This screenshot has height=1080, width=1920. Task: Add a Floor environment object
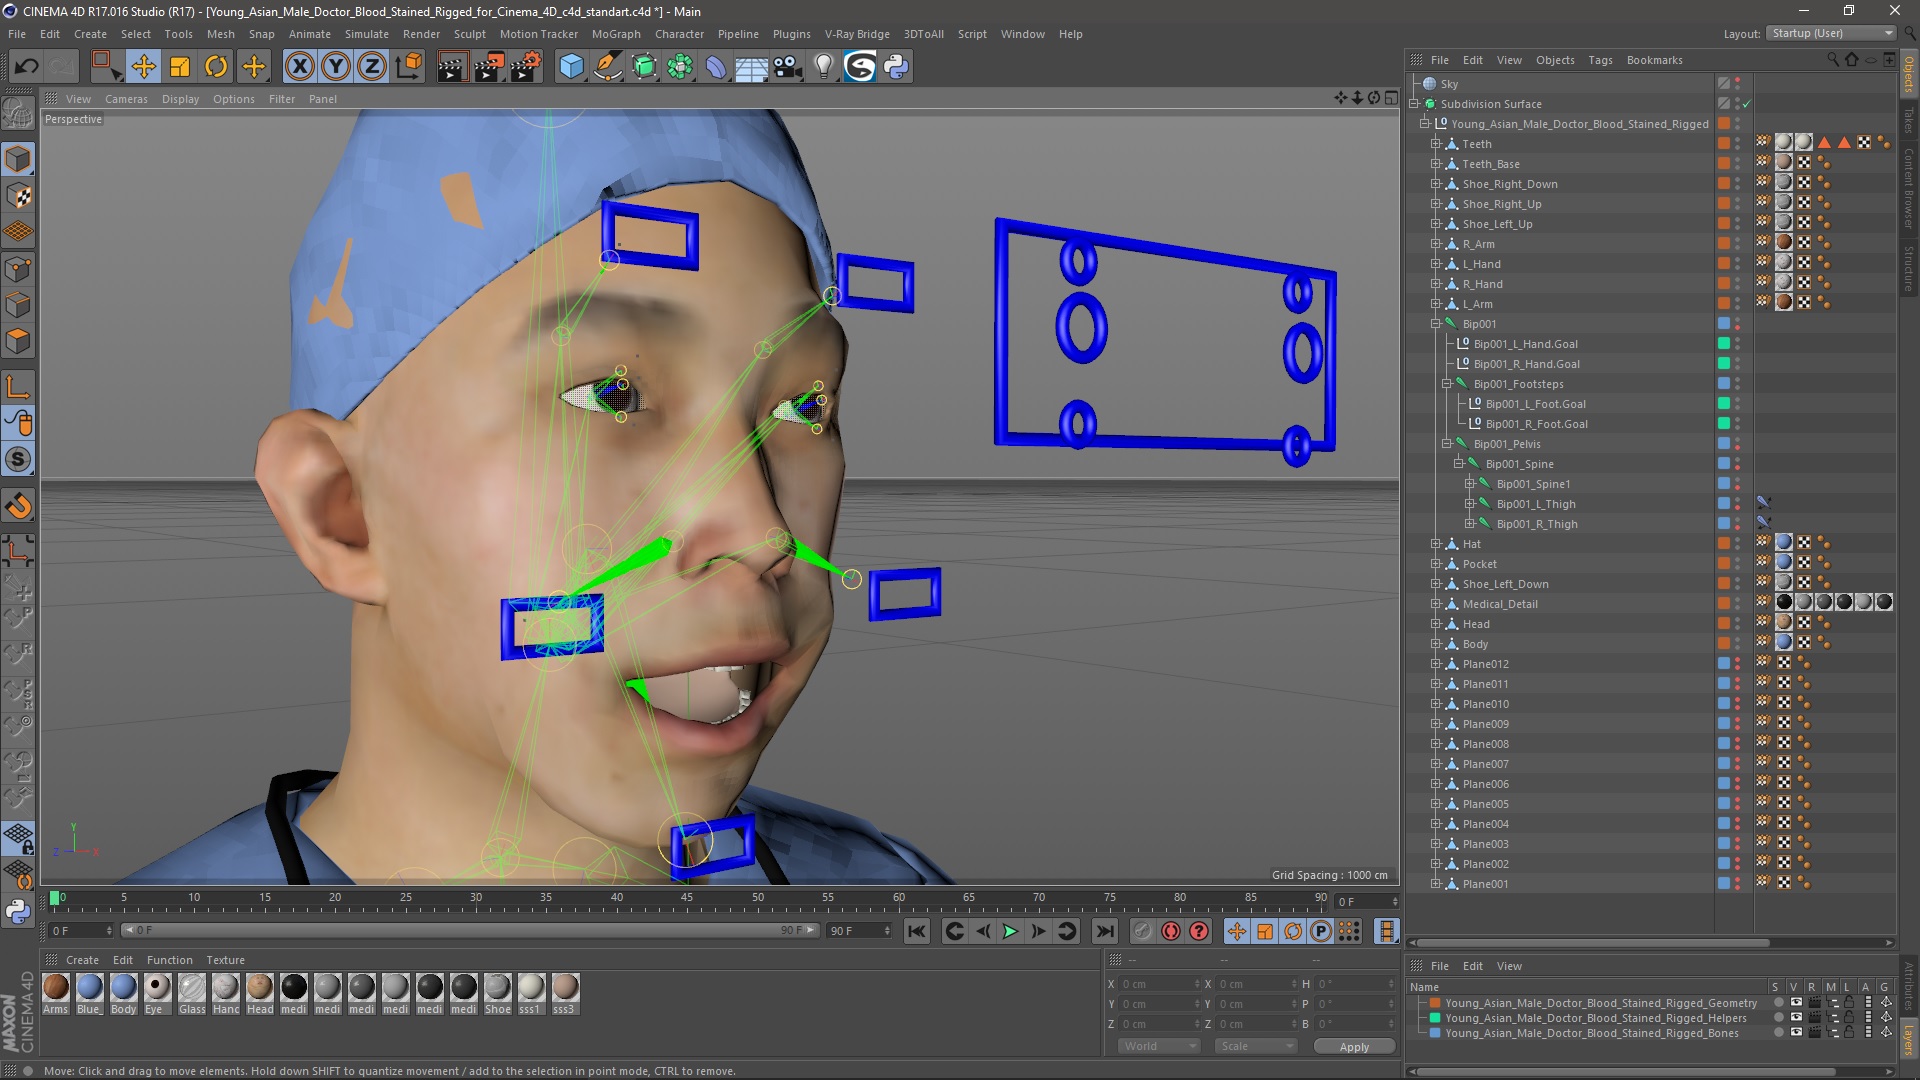(752, 67)
